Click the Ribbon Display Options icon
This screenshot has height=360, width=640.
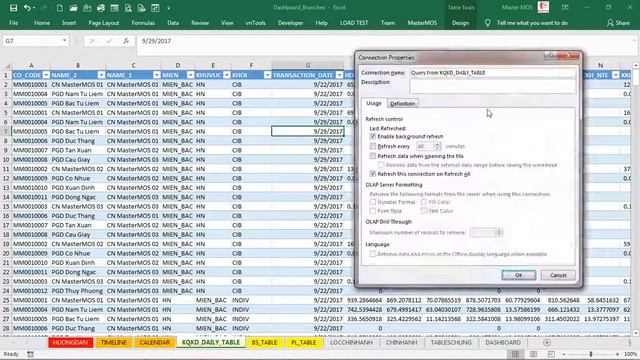click(x=565, y=7)
